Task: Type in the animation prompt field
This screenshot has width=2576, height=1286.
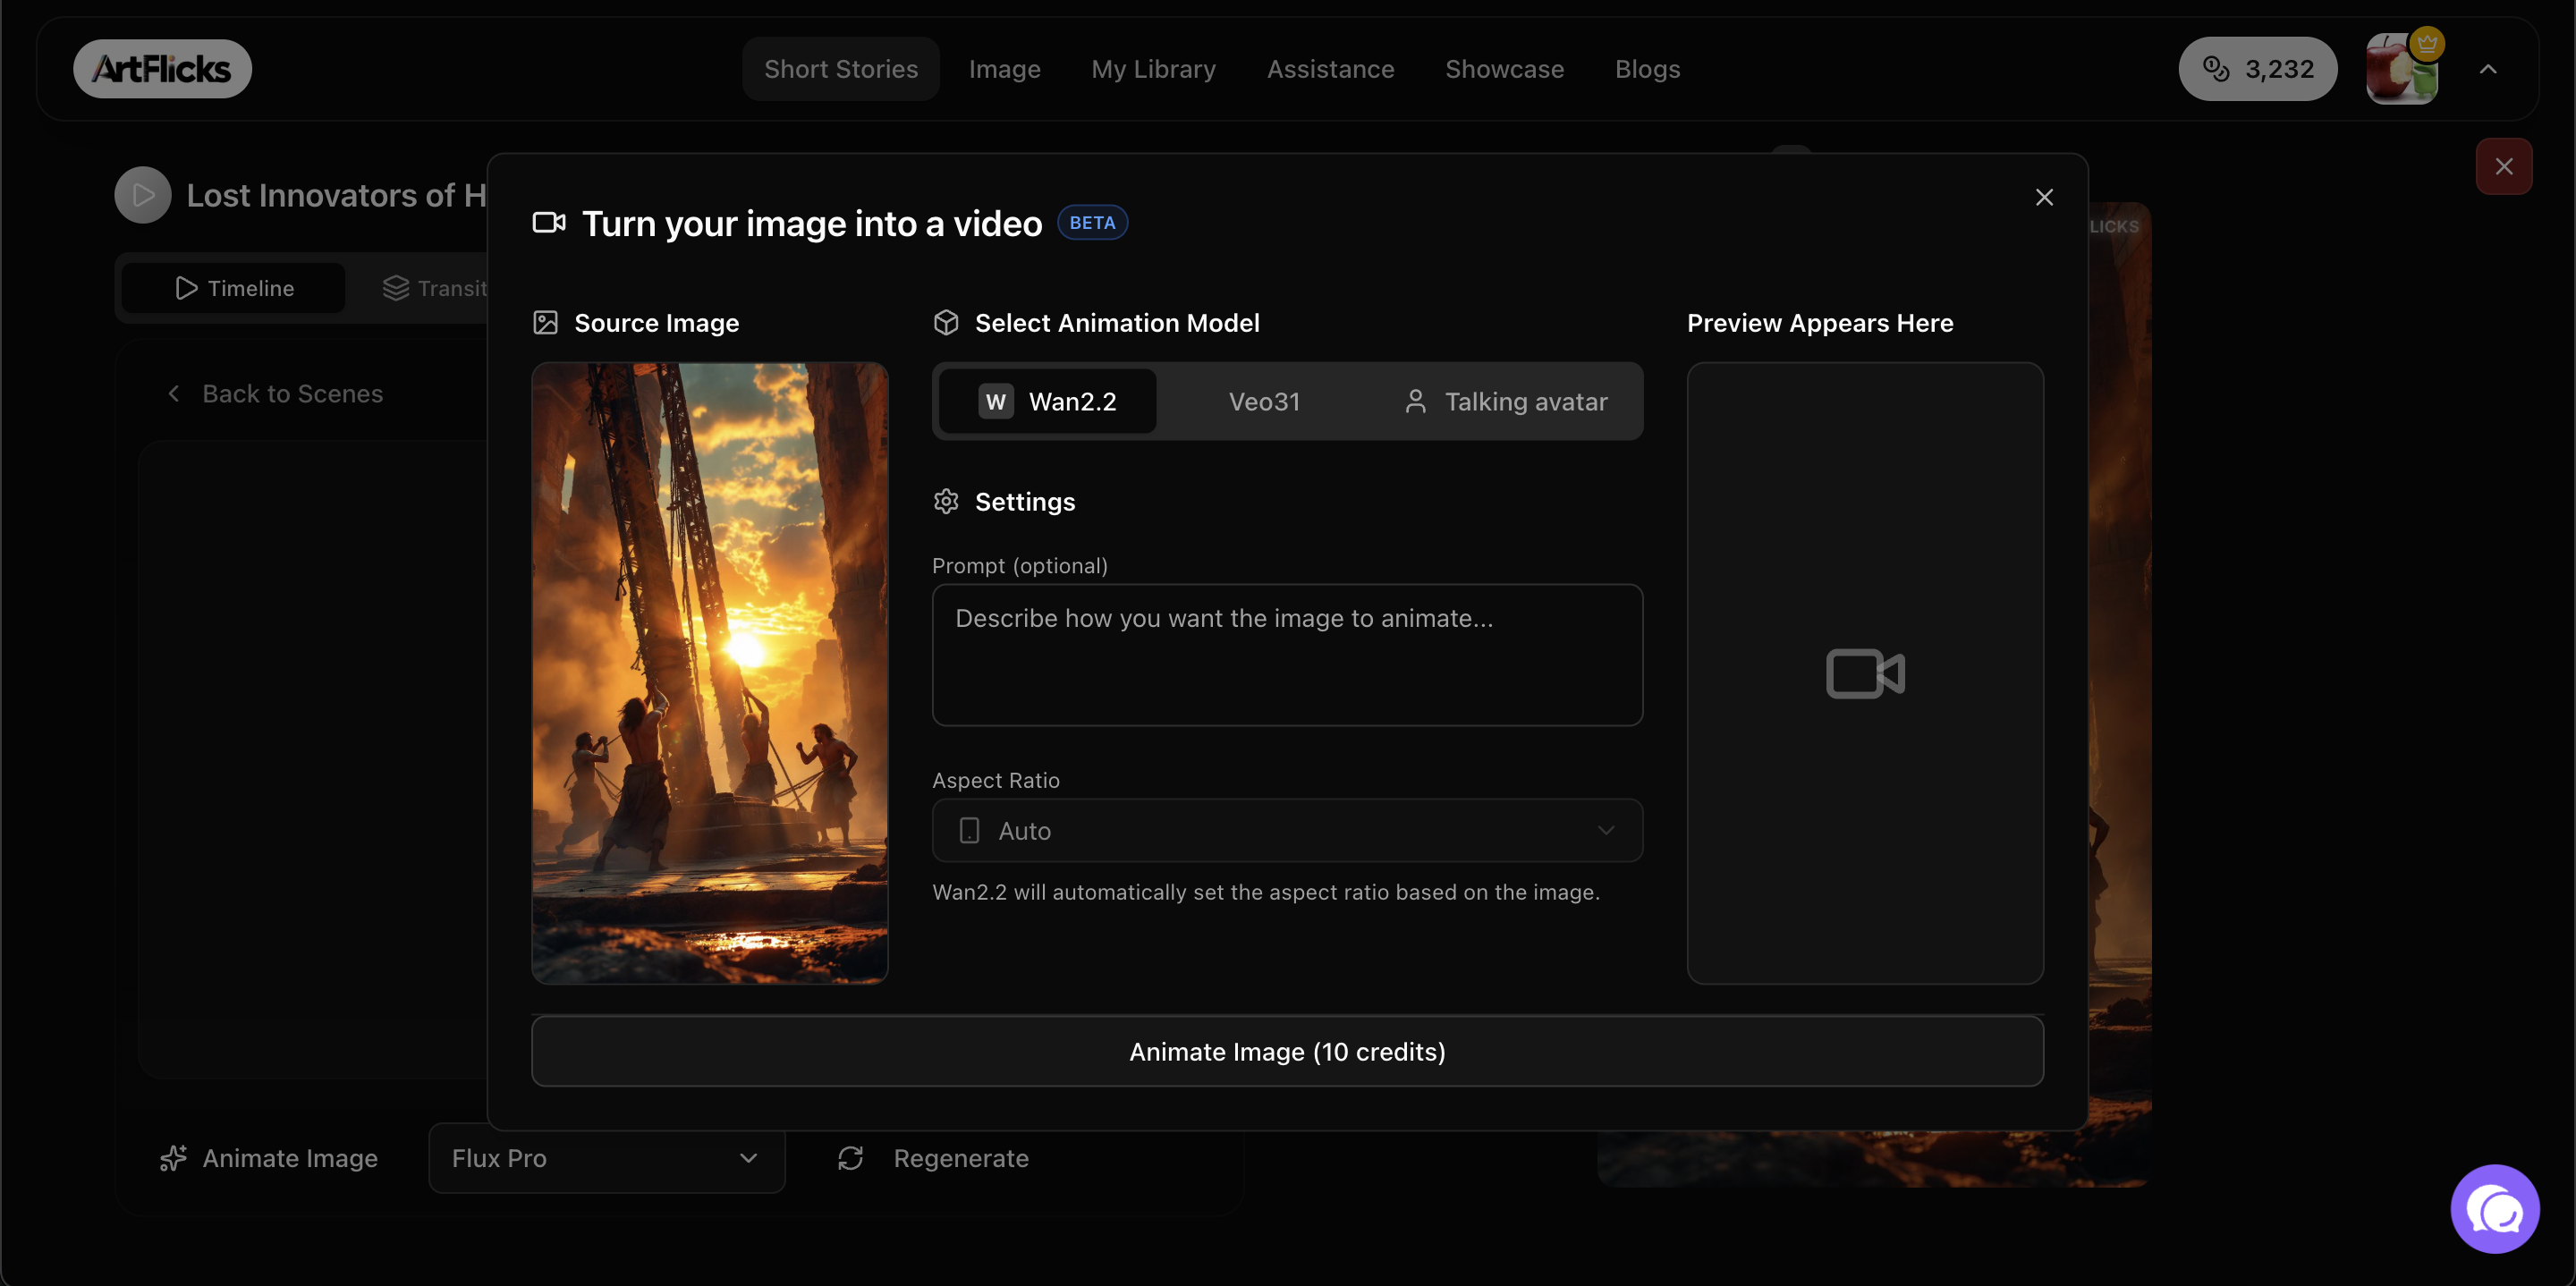Action: coord(1287,655)
